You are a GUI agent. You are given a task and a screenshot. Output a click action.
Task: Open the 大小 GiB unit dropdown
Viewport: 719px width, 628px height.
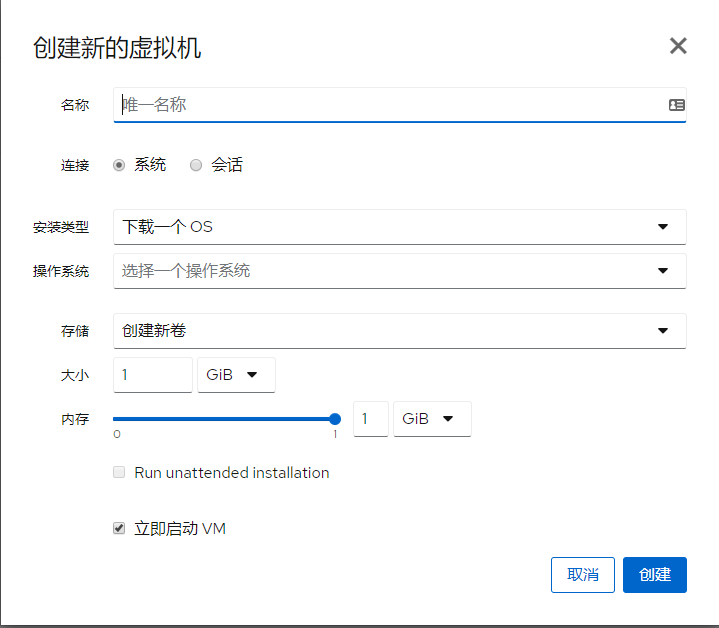(236, 374)
